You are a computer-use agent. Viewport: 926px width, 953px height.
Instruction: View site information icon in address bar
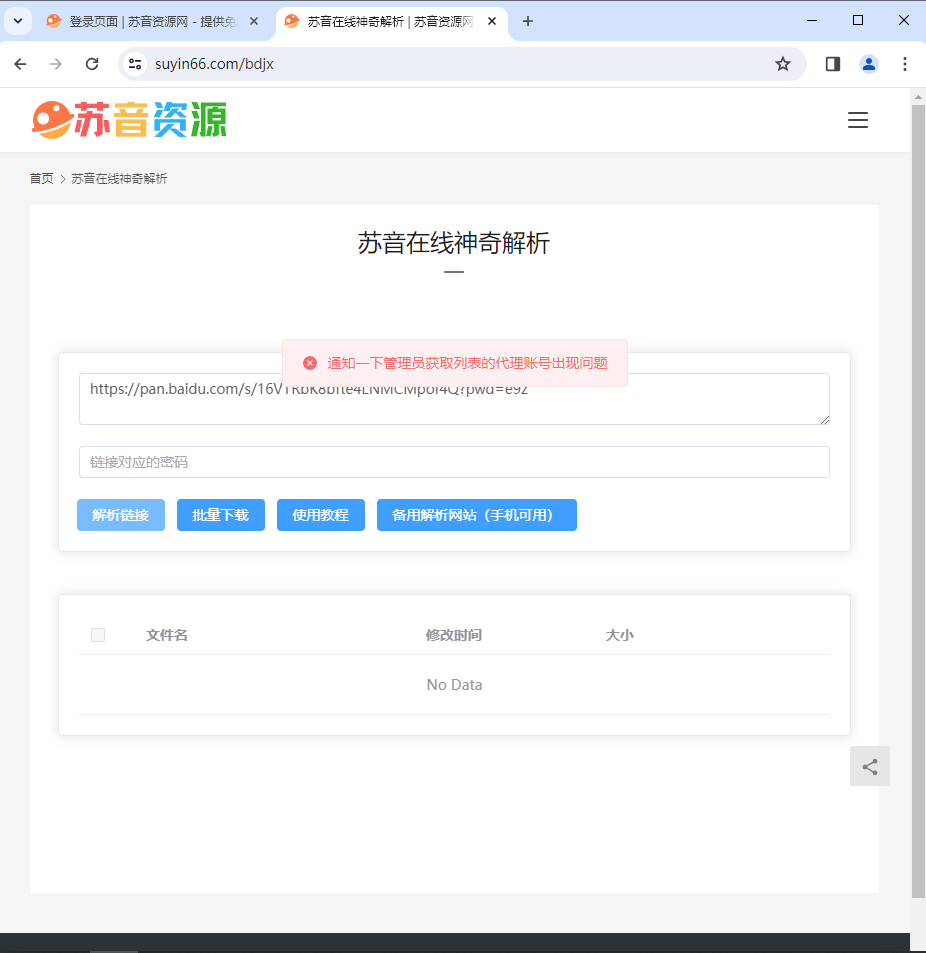pos(136,64)
